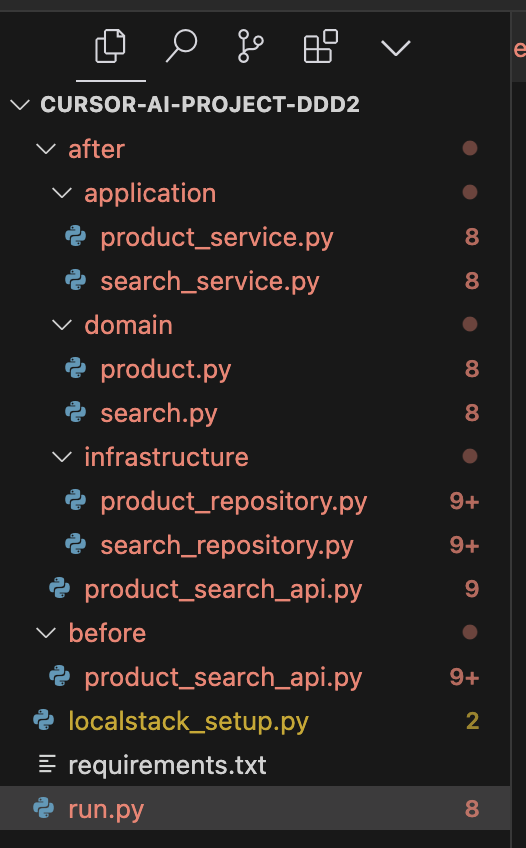Open product_search_api.py under before folder
526x848 pixels.
pos(223,677)
